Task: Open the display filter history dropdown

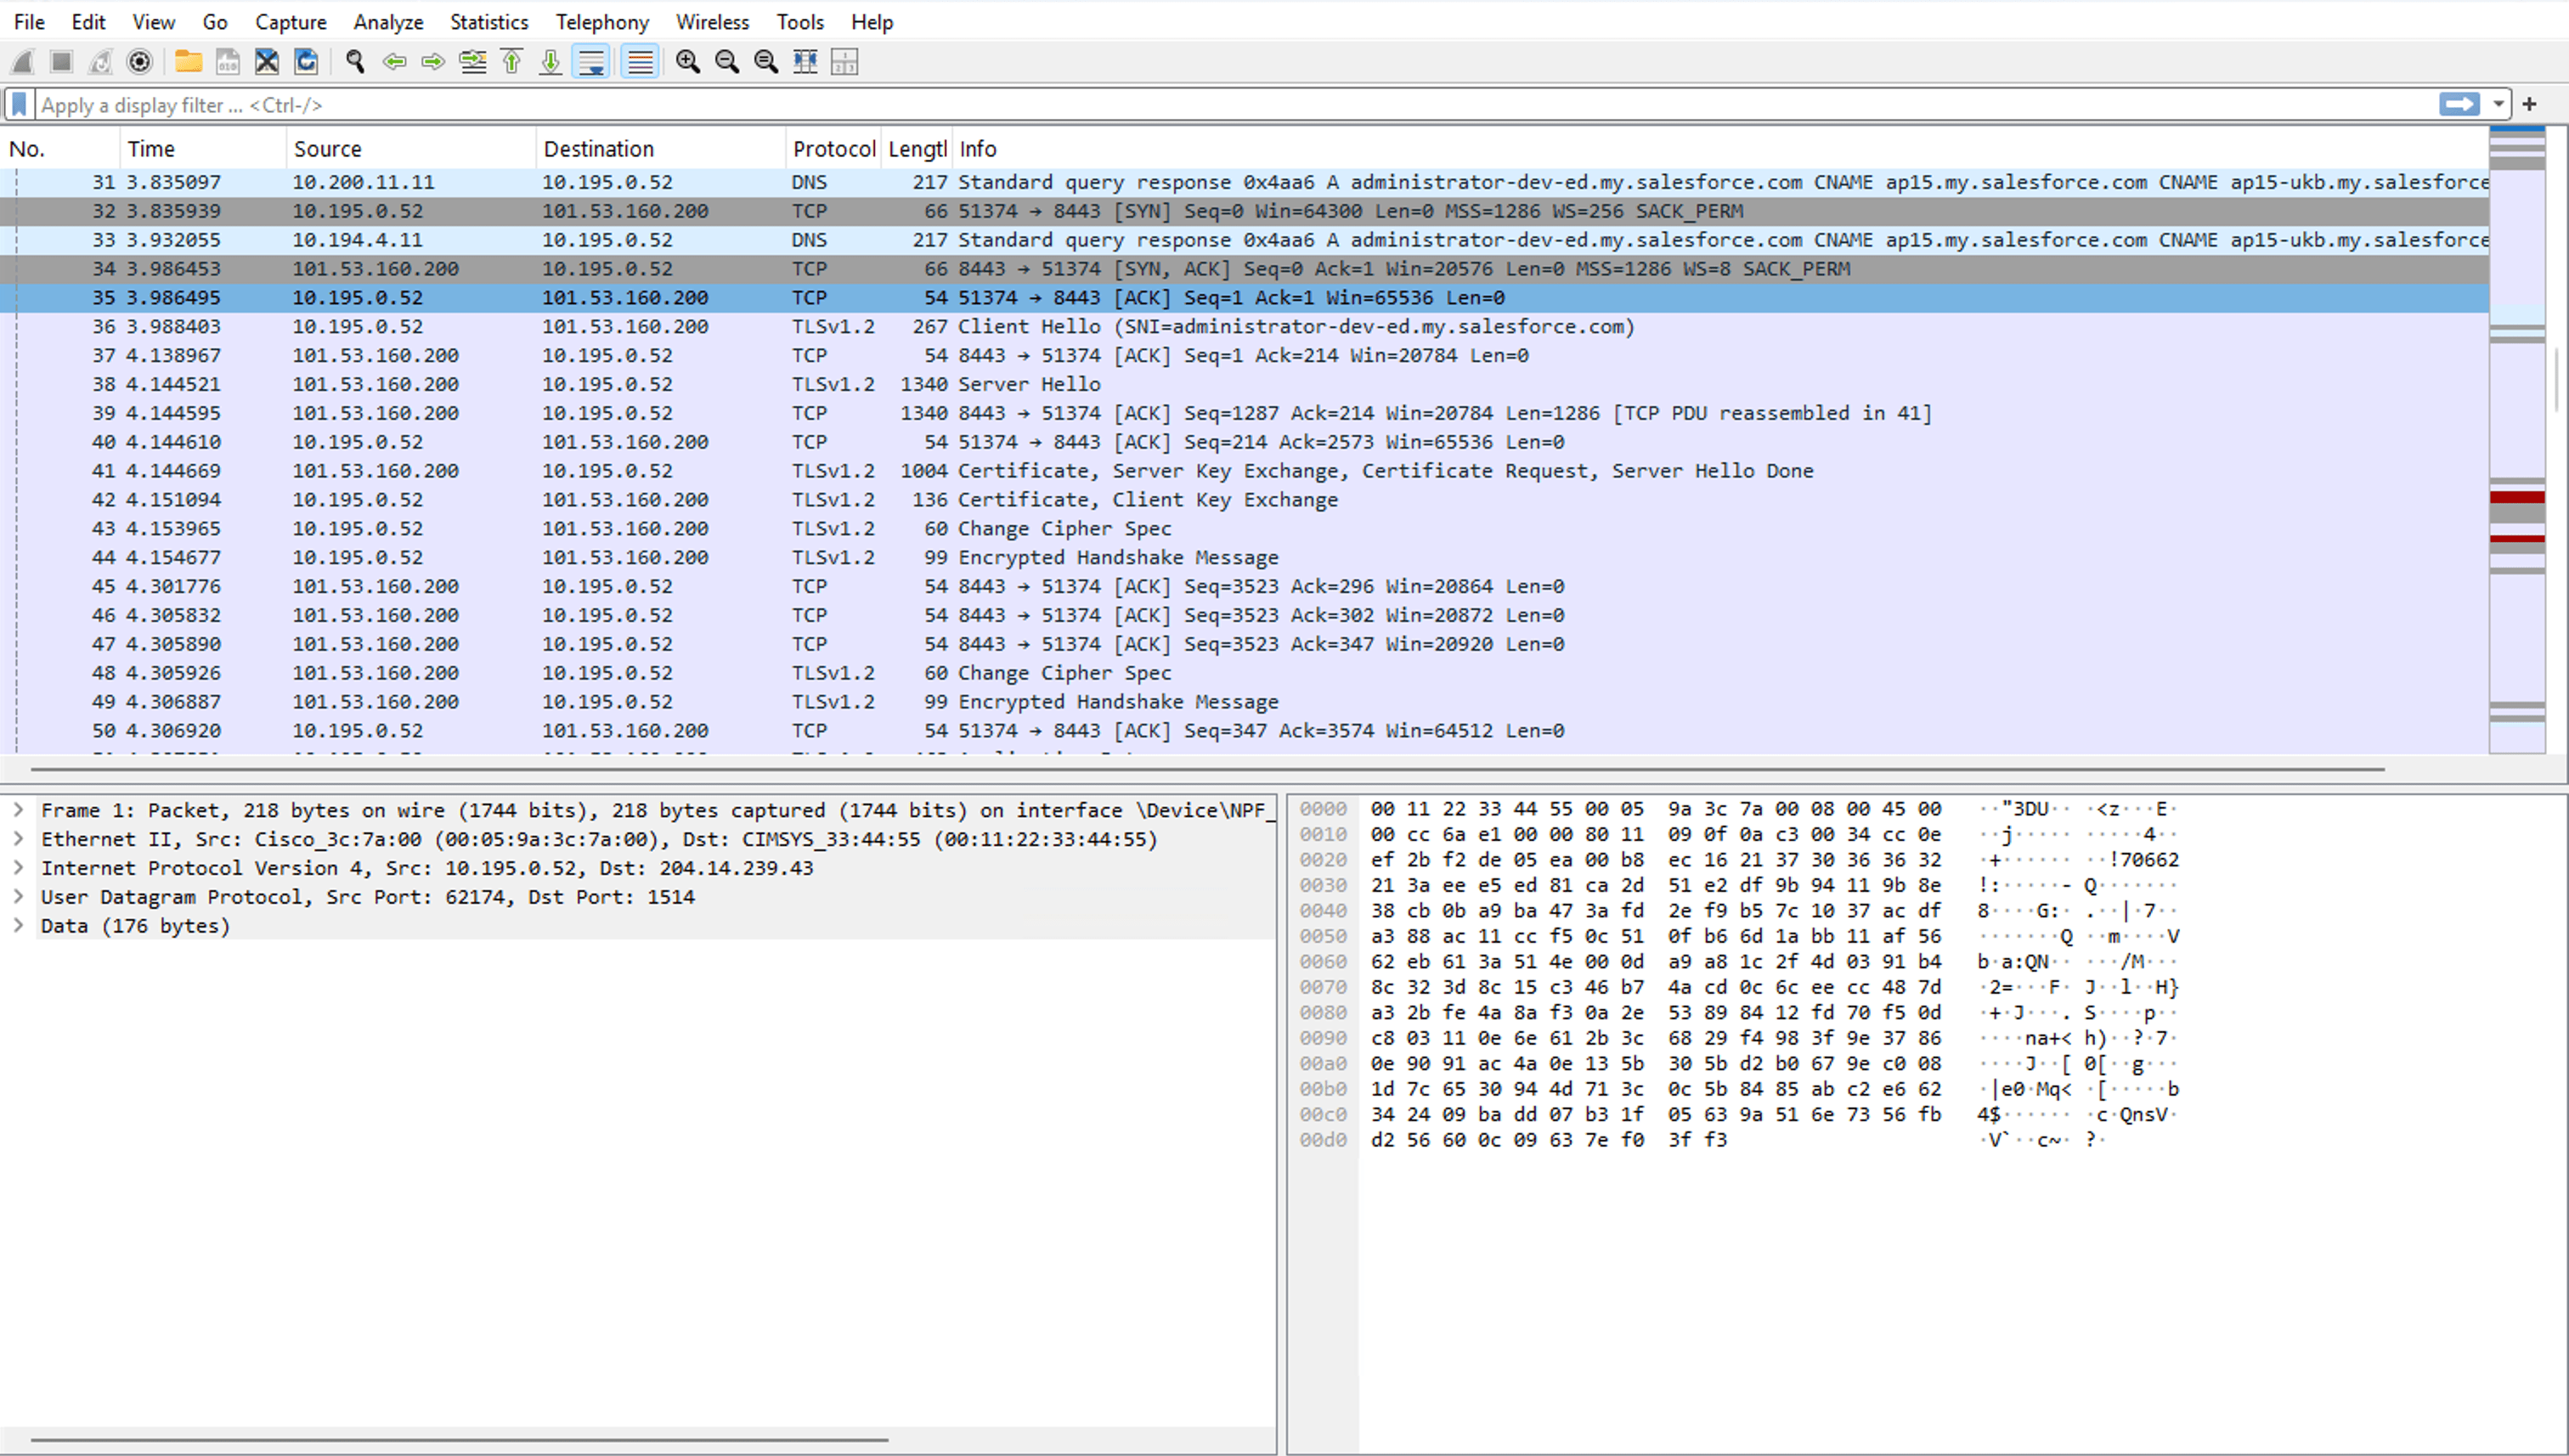Action: [x=2499, y=104]
